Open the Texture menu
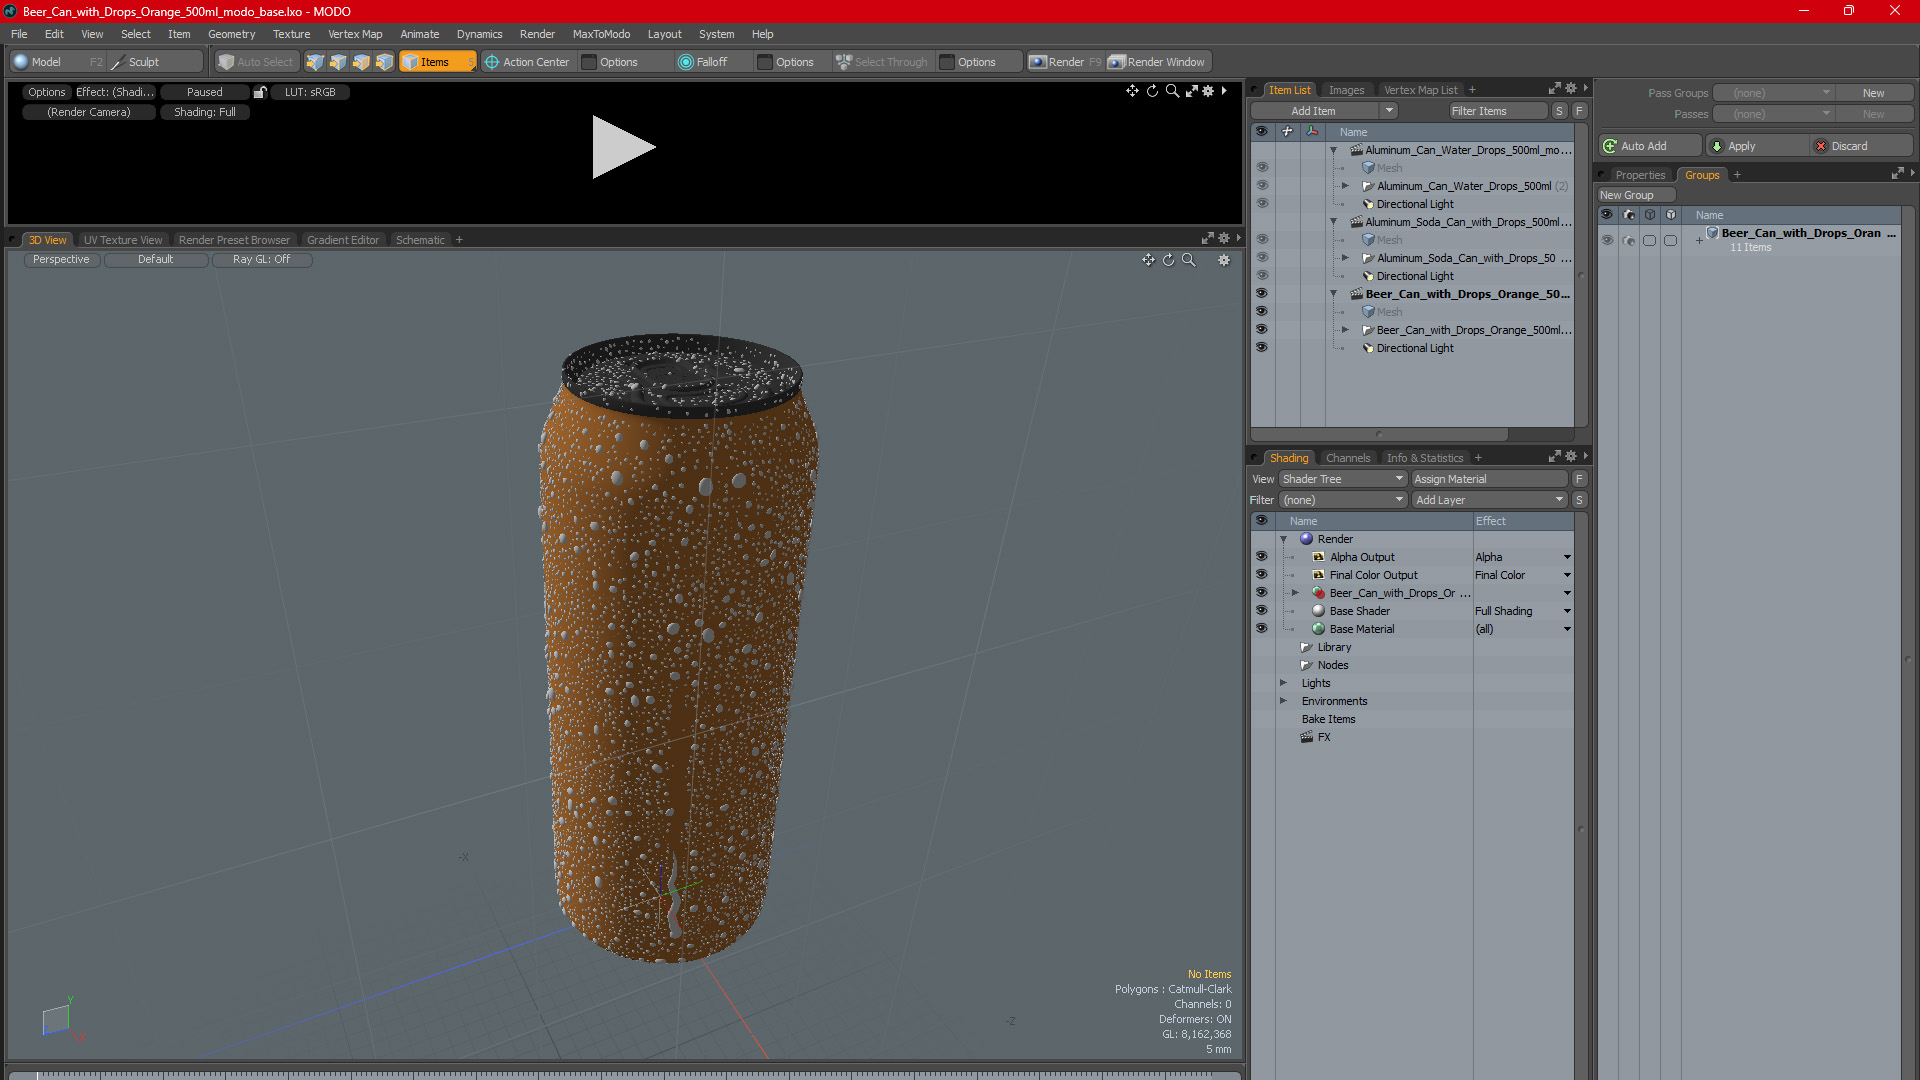This screenshot has width=1920, height=1080. [291, 34]
